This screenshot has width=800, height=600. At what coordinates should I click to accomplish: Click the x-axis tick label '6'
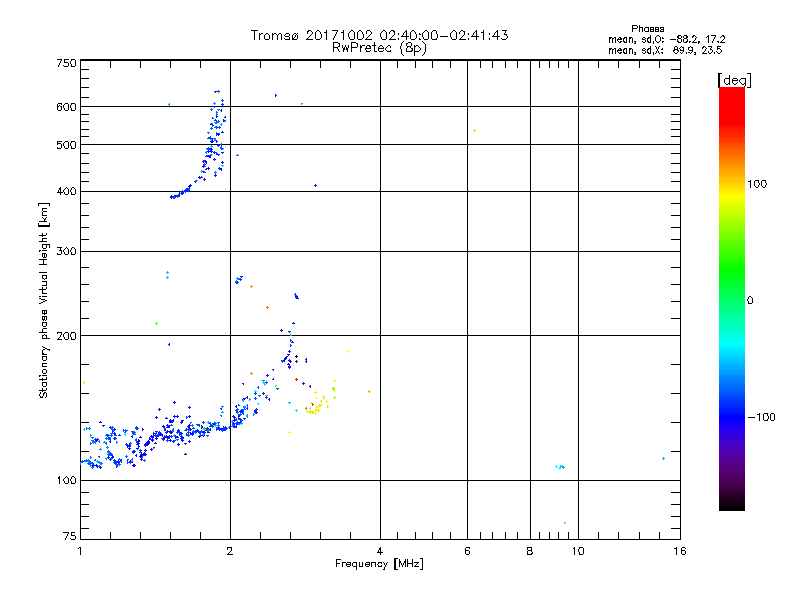tap(467, 551)
